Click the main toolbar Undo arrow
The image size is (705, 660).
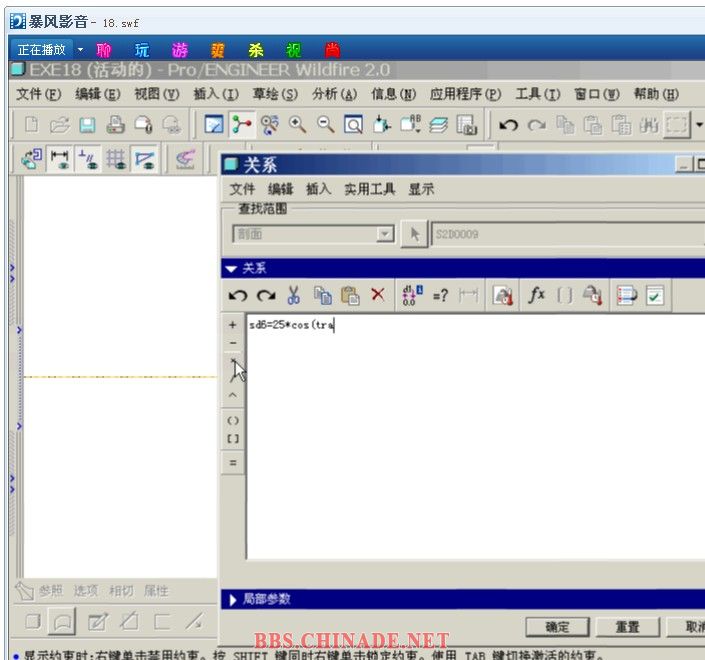click(509, 125)
